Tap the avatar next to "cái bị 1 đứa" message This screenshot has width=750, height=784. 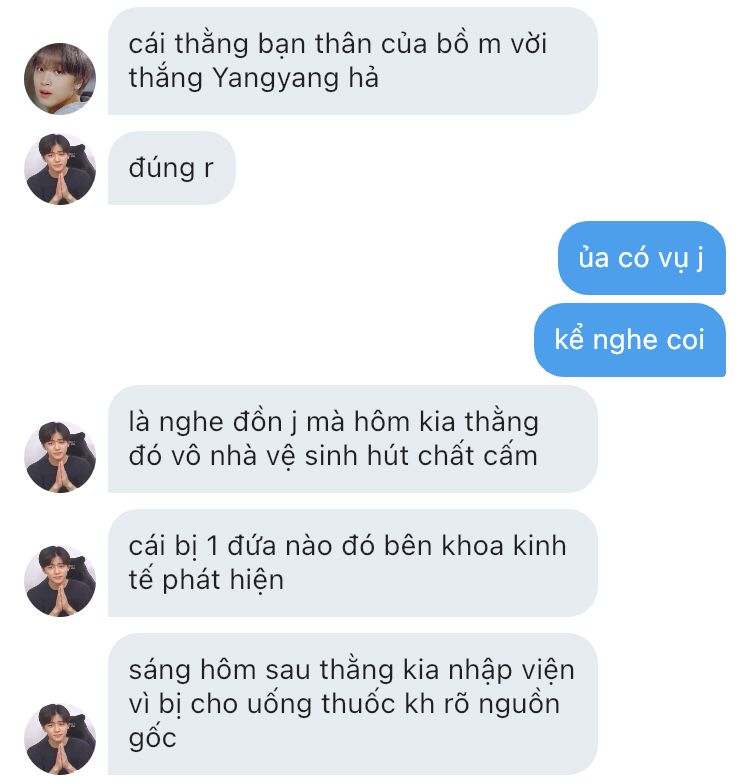60,581
